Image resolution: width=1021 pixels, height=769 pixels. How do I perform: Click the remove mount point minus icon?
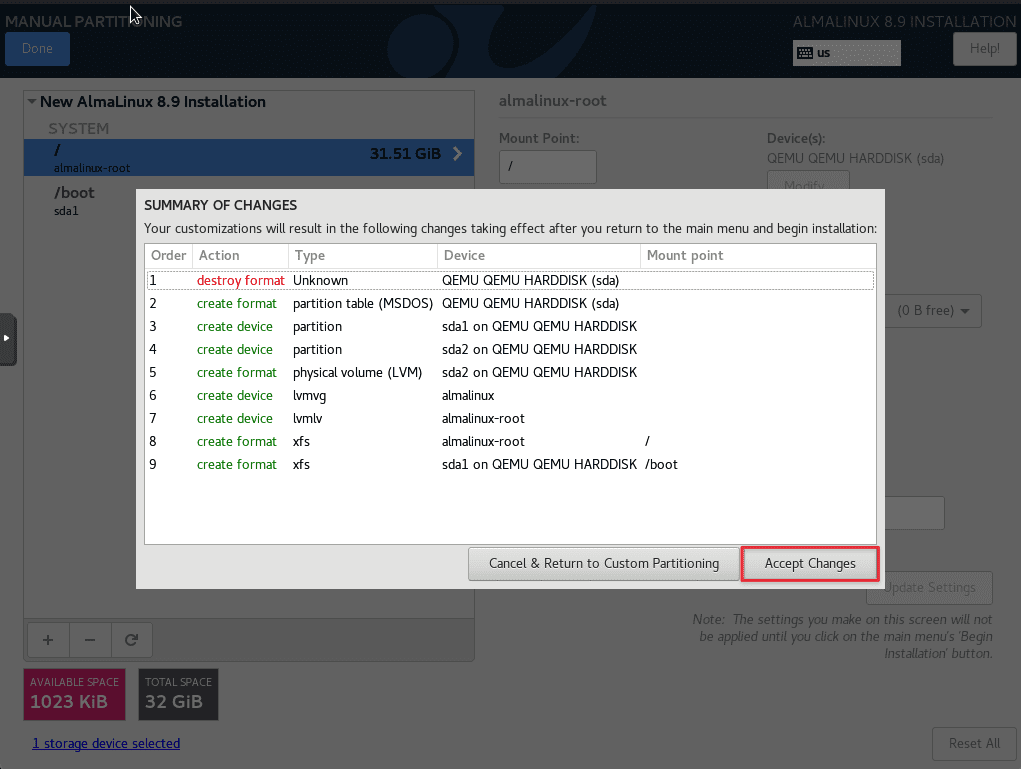90,640
